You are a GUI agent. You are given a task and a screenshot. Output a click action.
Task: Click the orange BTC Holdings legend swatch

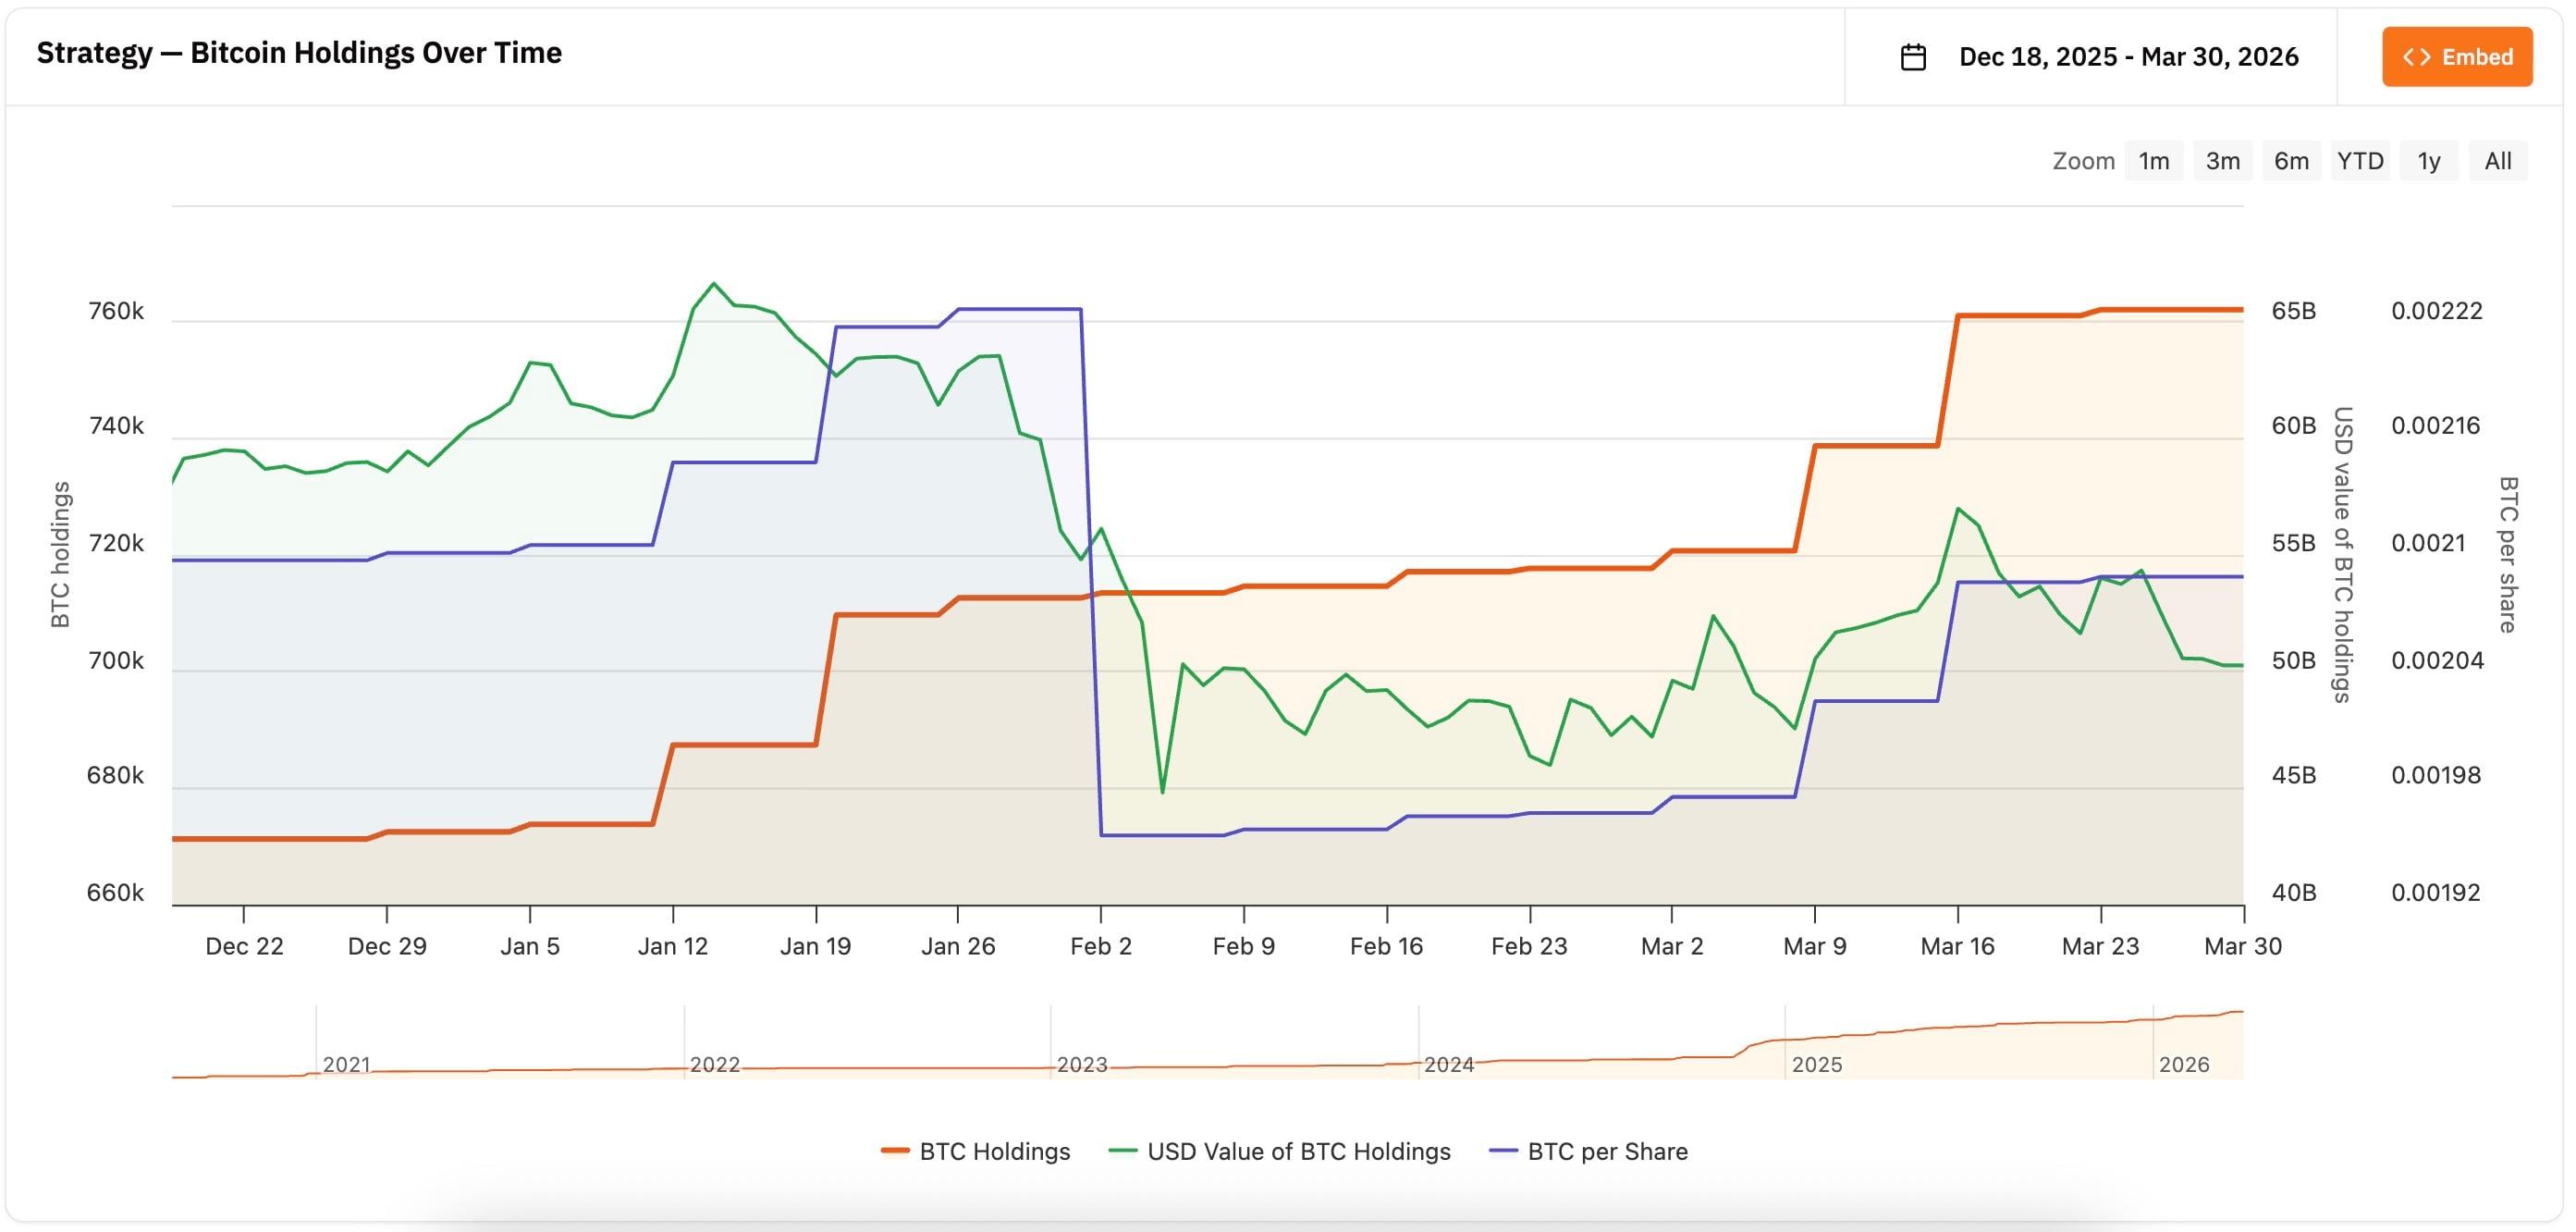[x=894, y=1151]
